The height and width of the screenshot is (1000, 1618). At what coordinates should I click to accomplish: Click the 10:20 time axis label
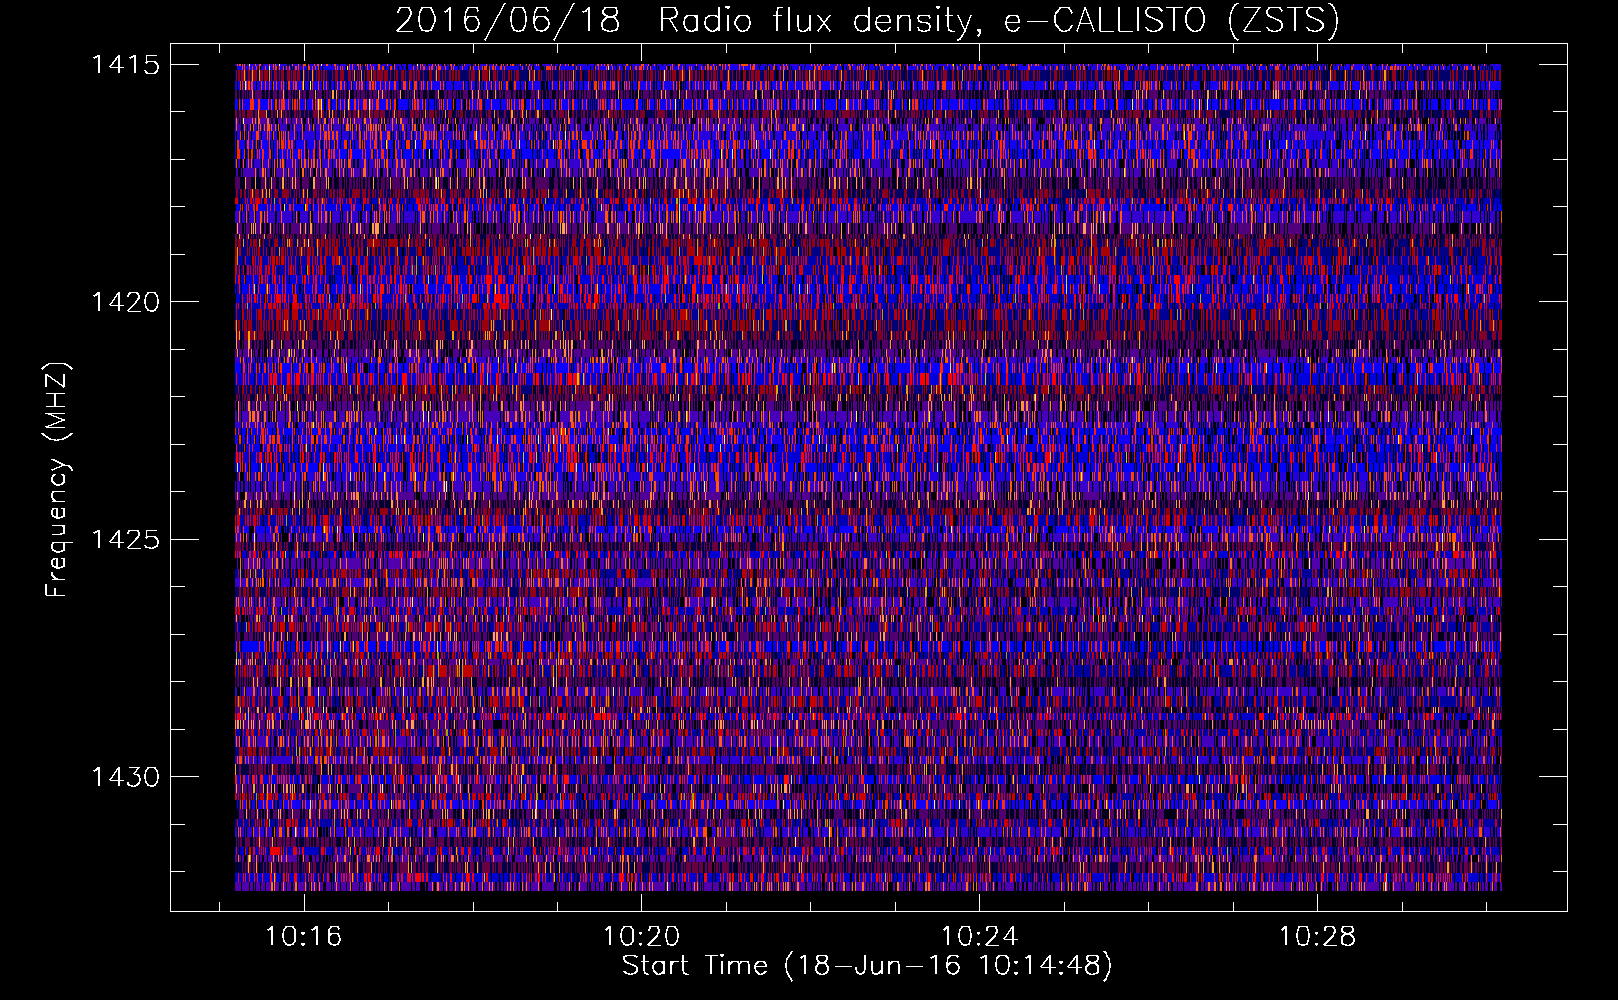(x=641, y=937)
